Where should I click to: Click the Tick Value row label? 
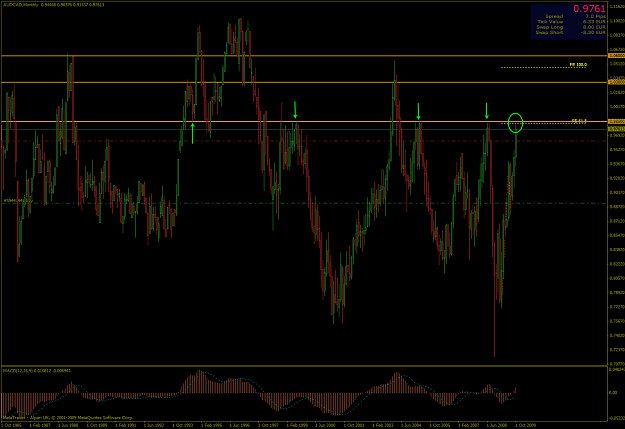pos(550,22)
